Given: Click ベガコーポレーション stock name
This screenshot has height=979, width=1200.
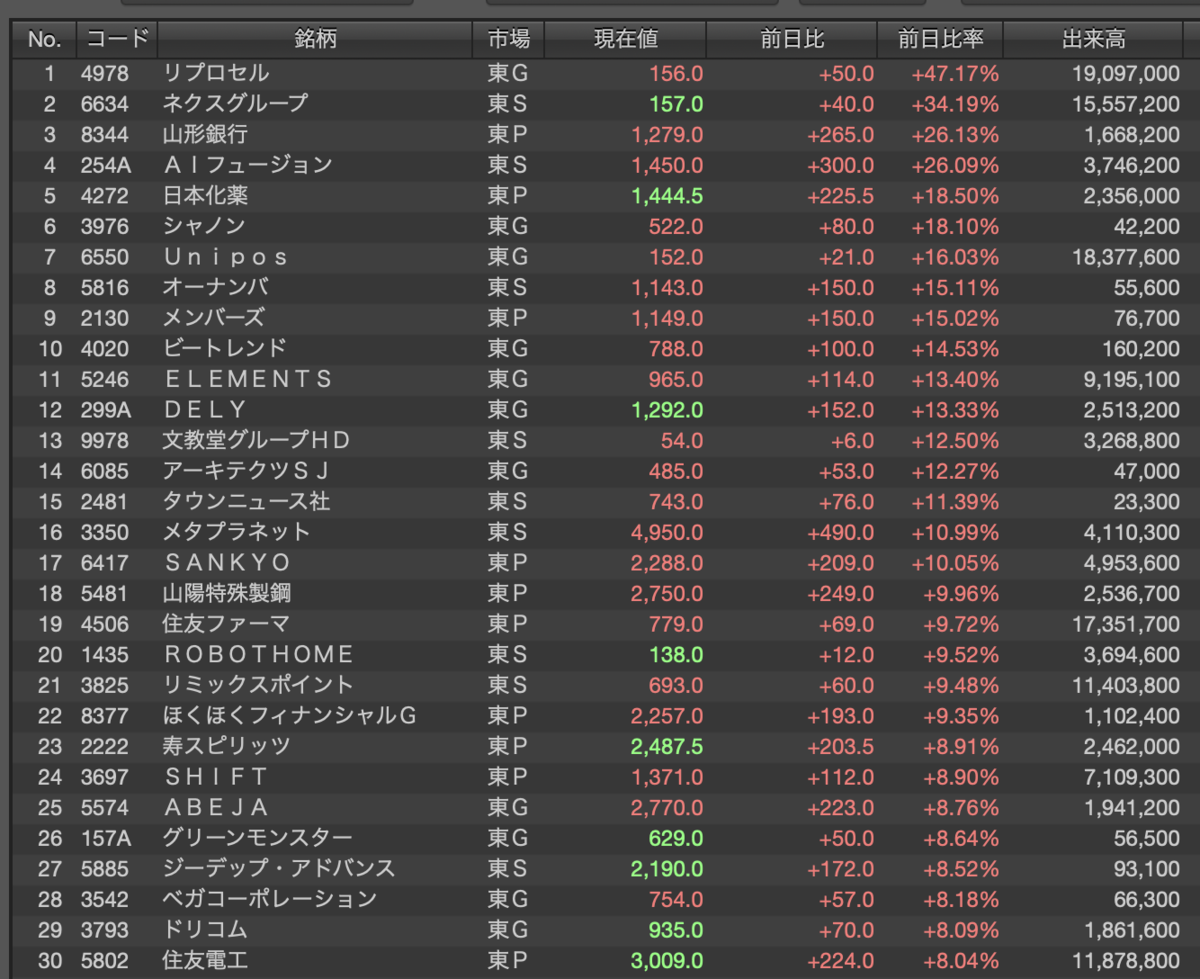Looking at the screenshot, I should click(269, 899).
